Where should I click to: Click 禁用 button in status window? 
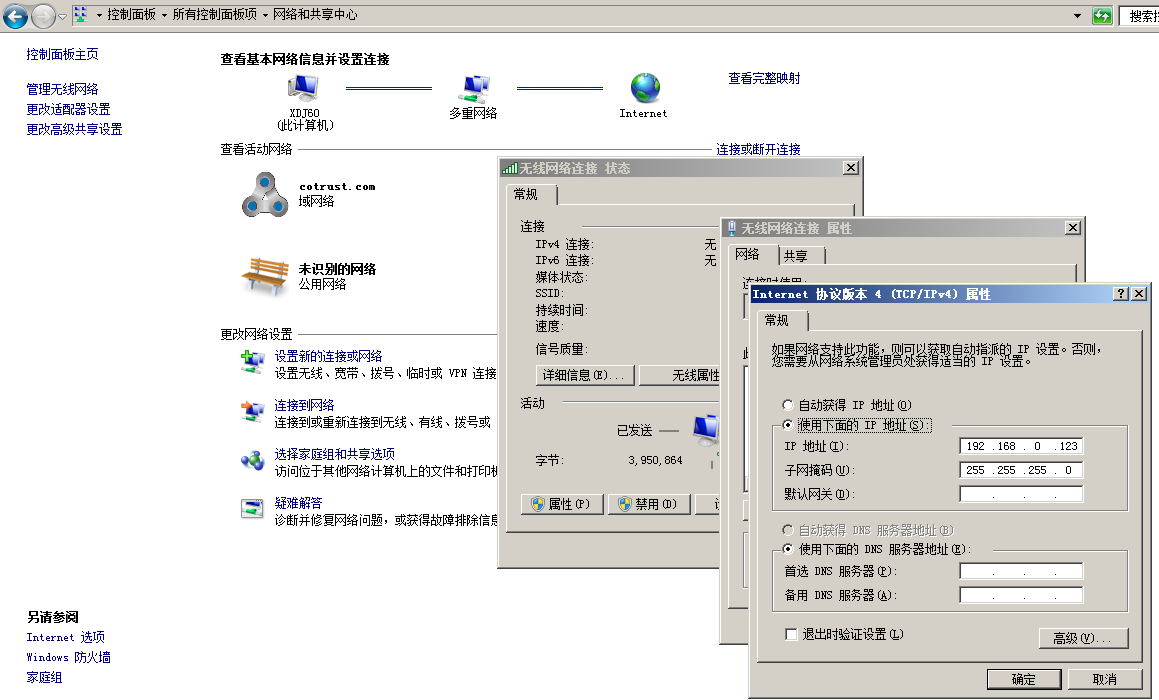point(648,504)
